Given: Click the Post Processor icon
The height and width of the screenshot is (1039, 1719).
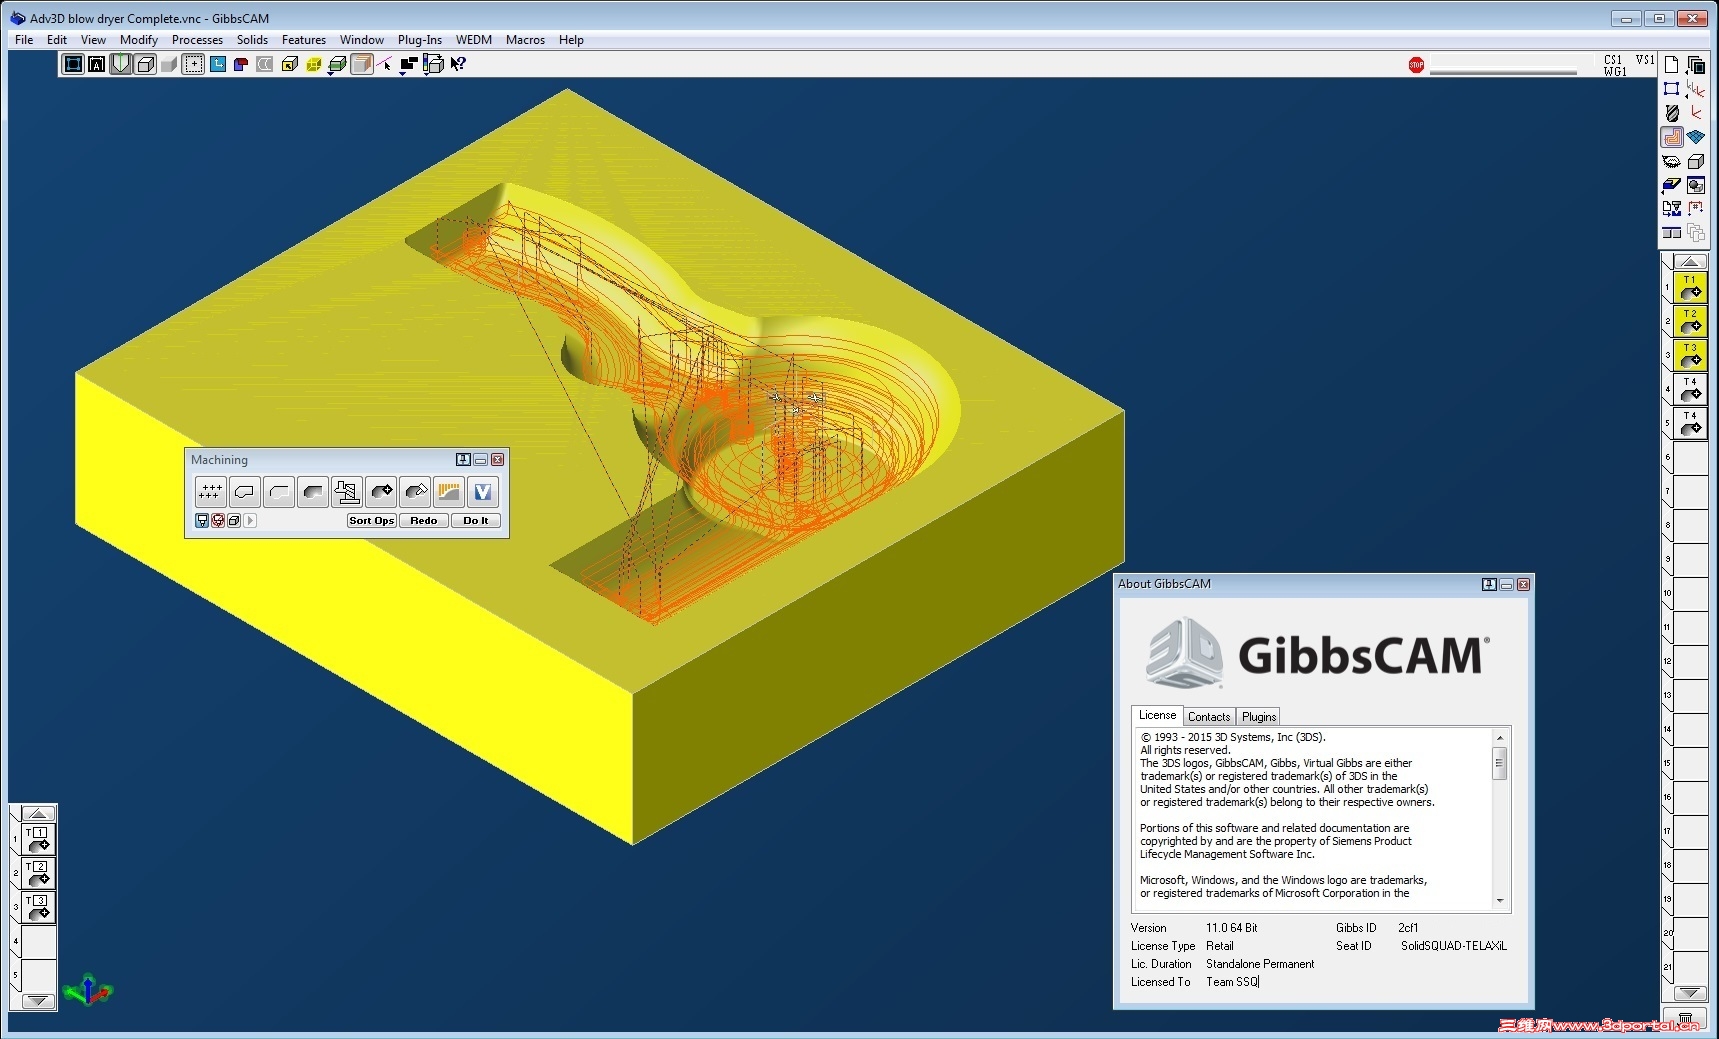Looking at the screenshot, I should 1671,209.
